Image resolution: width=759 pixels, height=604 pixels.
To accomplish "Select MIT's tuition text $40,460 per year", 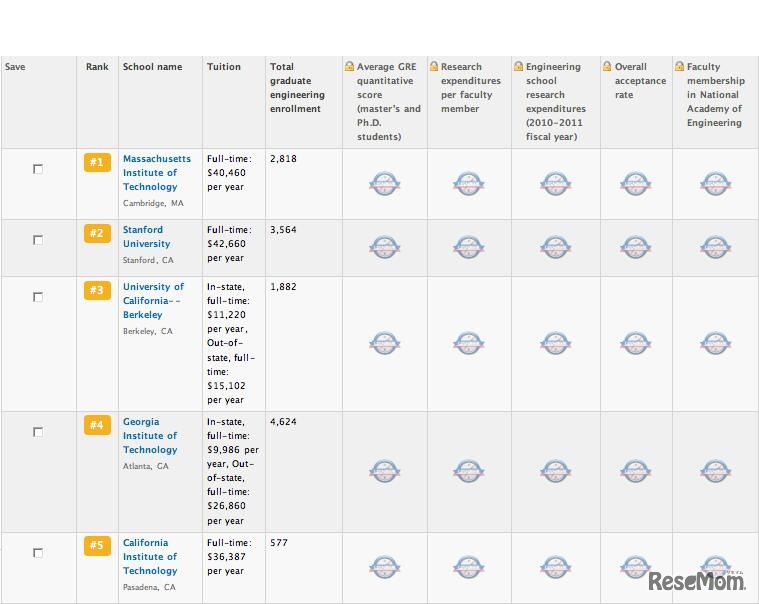I will click(226, 180).
